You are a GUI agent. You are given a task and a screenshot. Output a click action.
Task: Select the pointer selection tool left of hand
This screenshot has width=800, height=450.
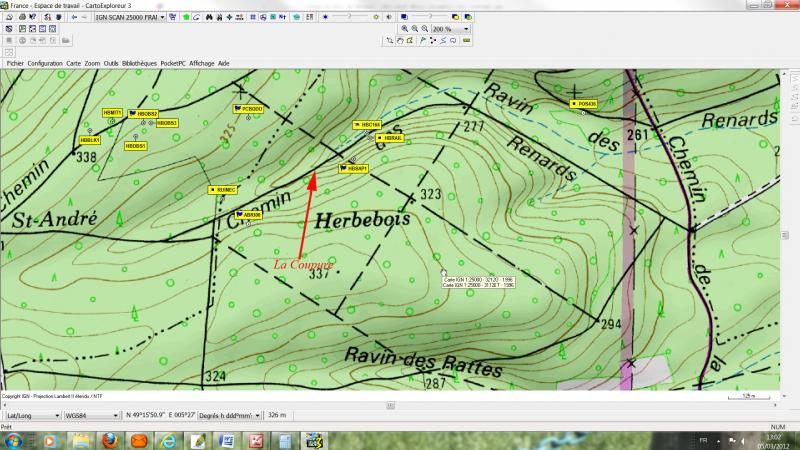(390, 40)
